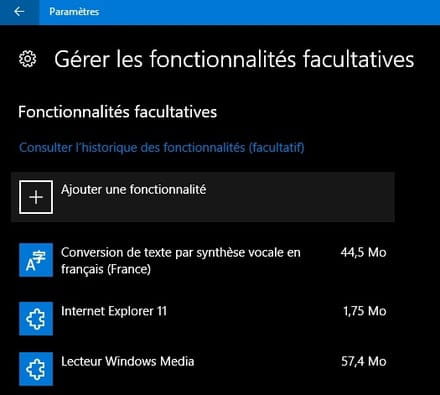
Task: Click the Ajouter une fonctionnalité label
Action: coord(134,190)
